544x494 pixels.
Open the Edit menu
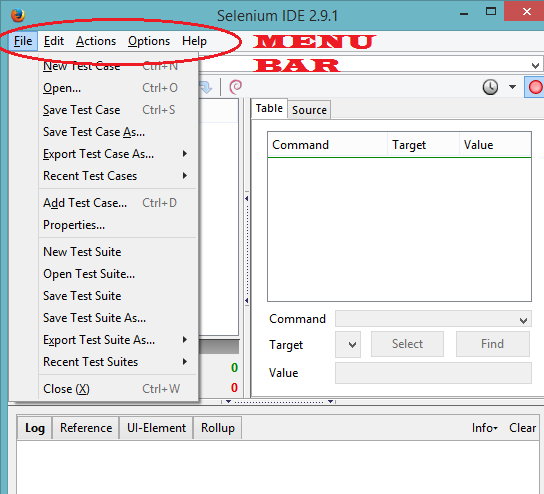coord(54,41)
